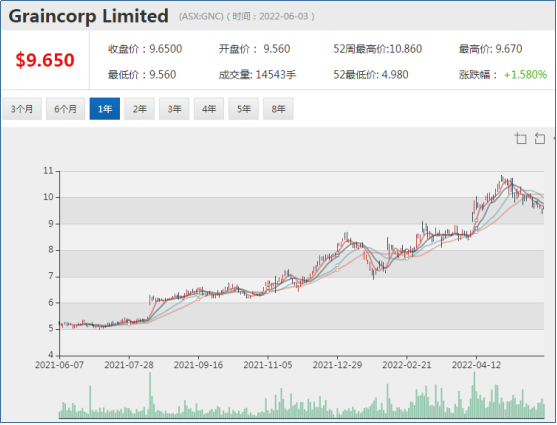Click the (ASX:GNC) ticker text
The image size is (557, 425).
tap(201, 16)
